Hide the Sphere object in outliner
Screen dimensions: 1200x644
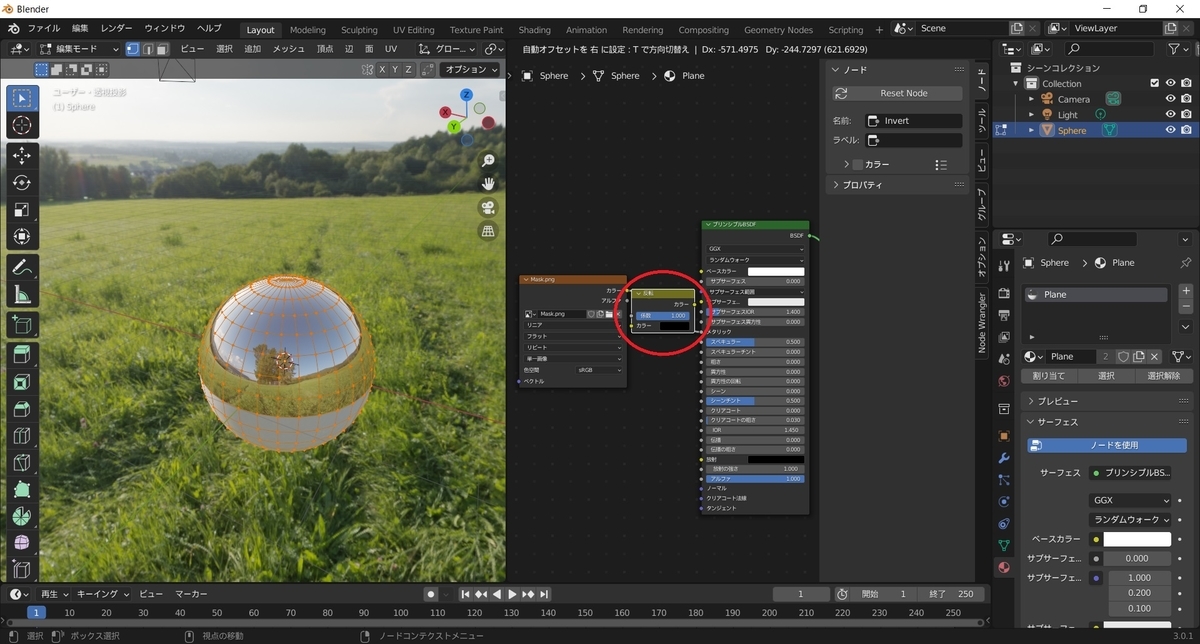pos(1170,130)
